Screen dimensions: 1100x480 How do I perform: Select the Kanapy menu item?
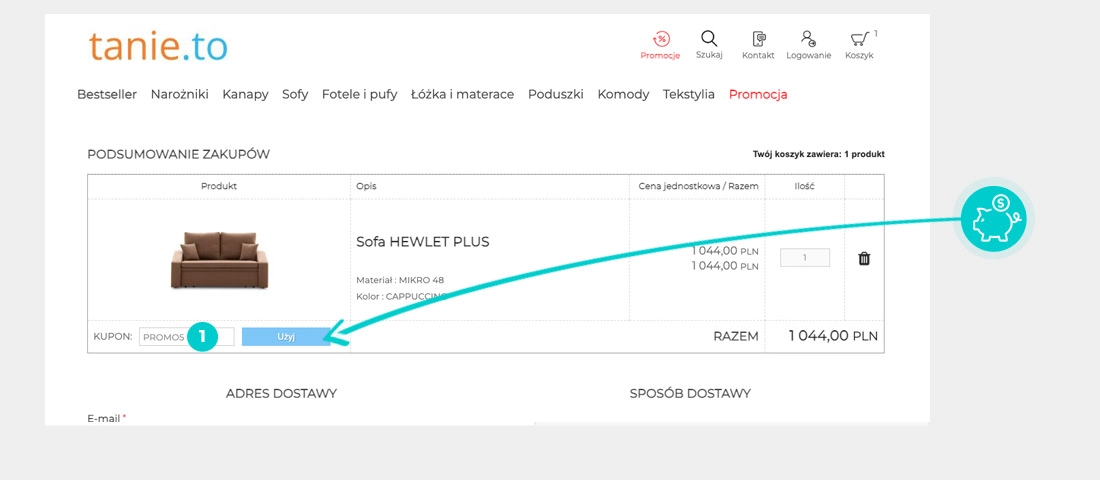245,94
